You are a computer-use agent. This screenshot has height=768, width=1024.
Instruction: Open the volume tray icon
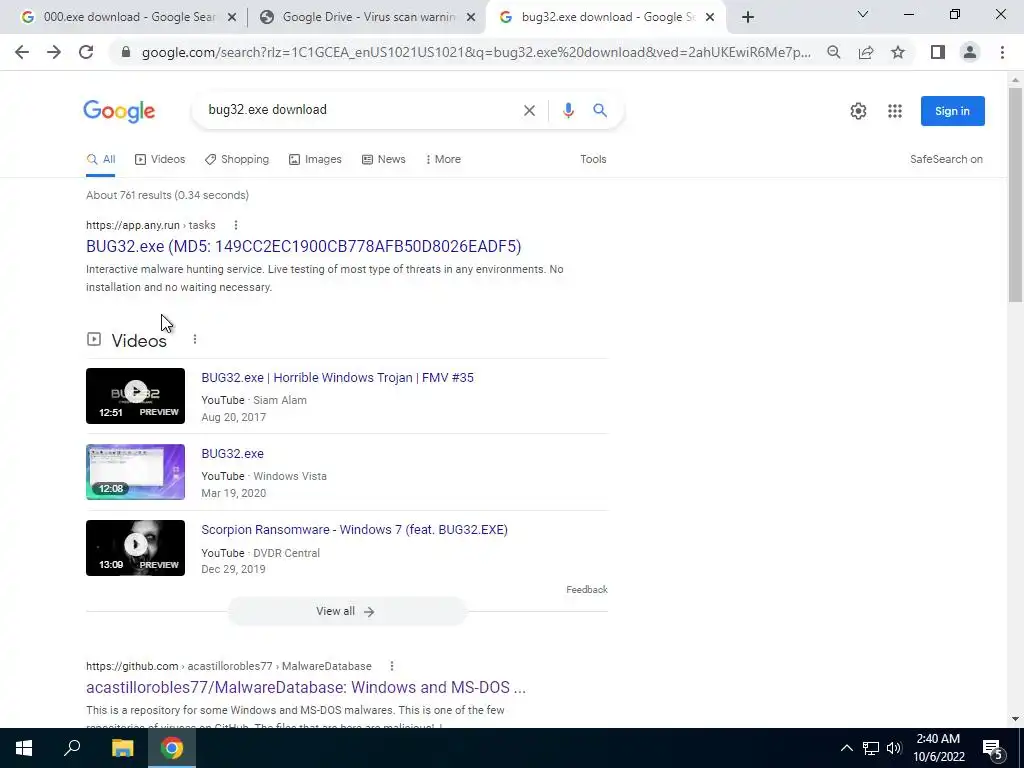click(x=894, y=748)
